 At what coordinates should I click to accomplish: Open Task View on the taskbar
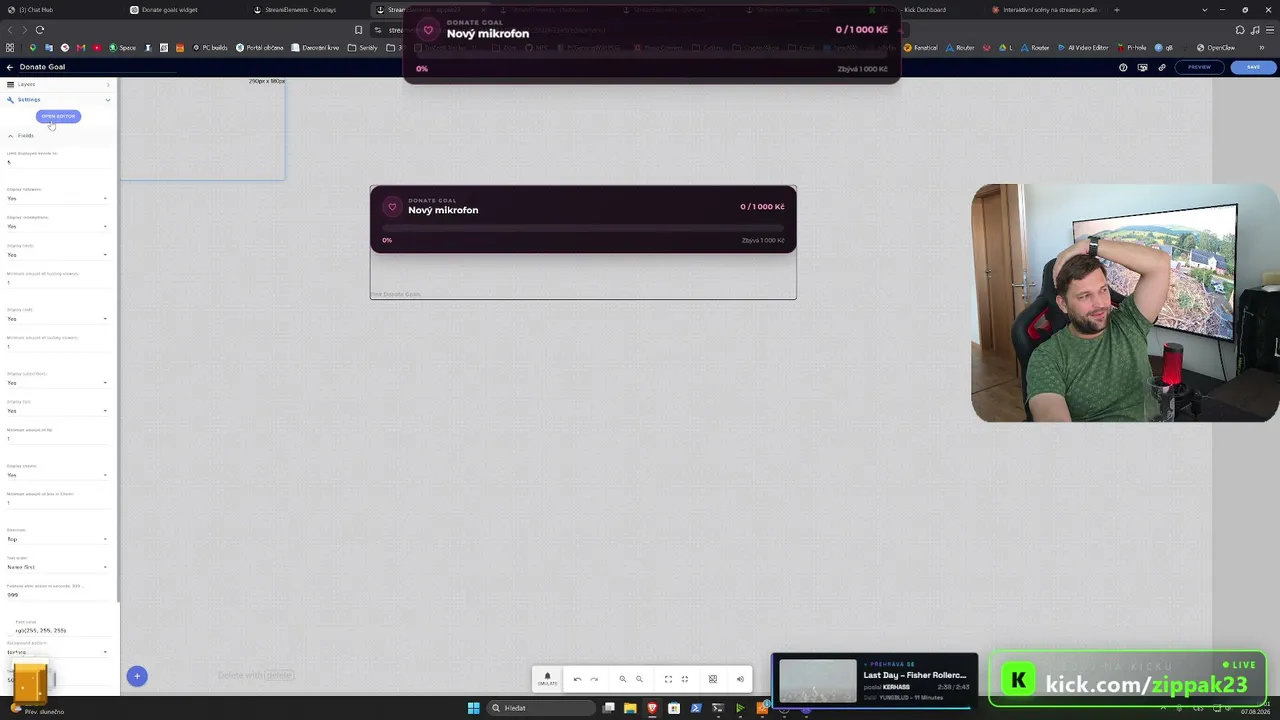(x=608, y=708)
